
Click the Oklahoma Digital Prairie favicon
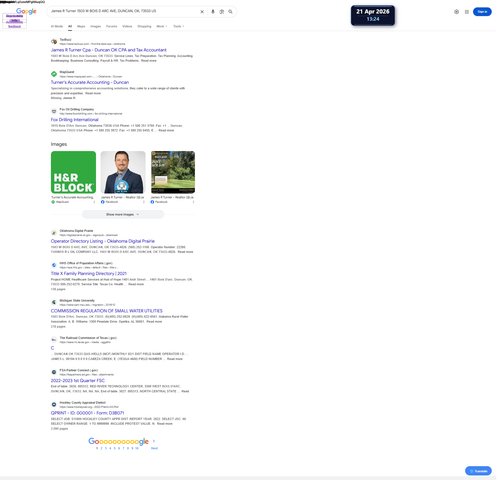(54, 233)
